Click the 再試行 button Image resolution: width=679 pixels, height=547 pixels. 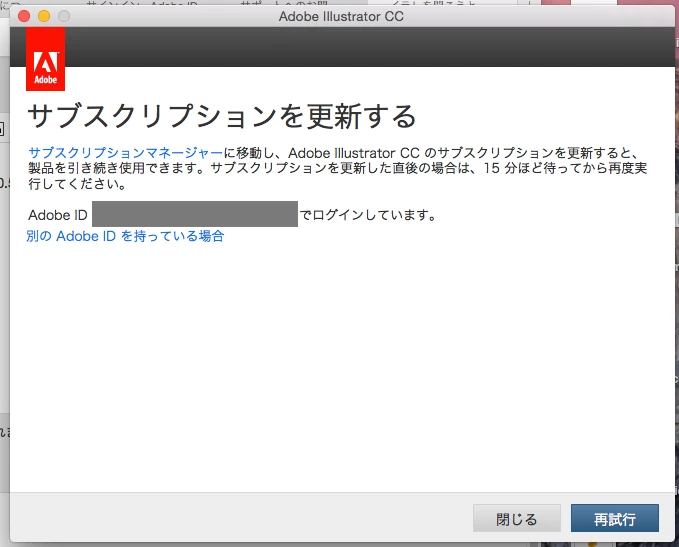coord(614,518)
